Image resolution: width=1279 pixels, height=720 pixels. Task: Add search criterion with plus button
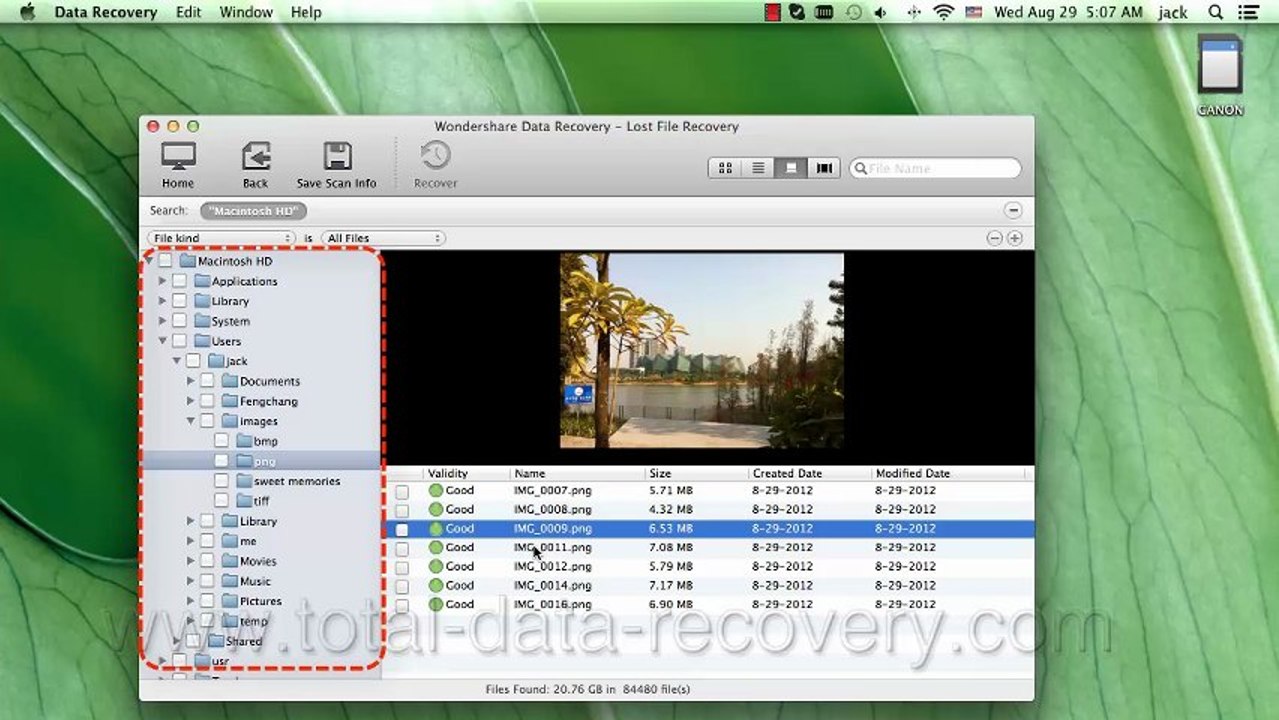pos(1015,238)
